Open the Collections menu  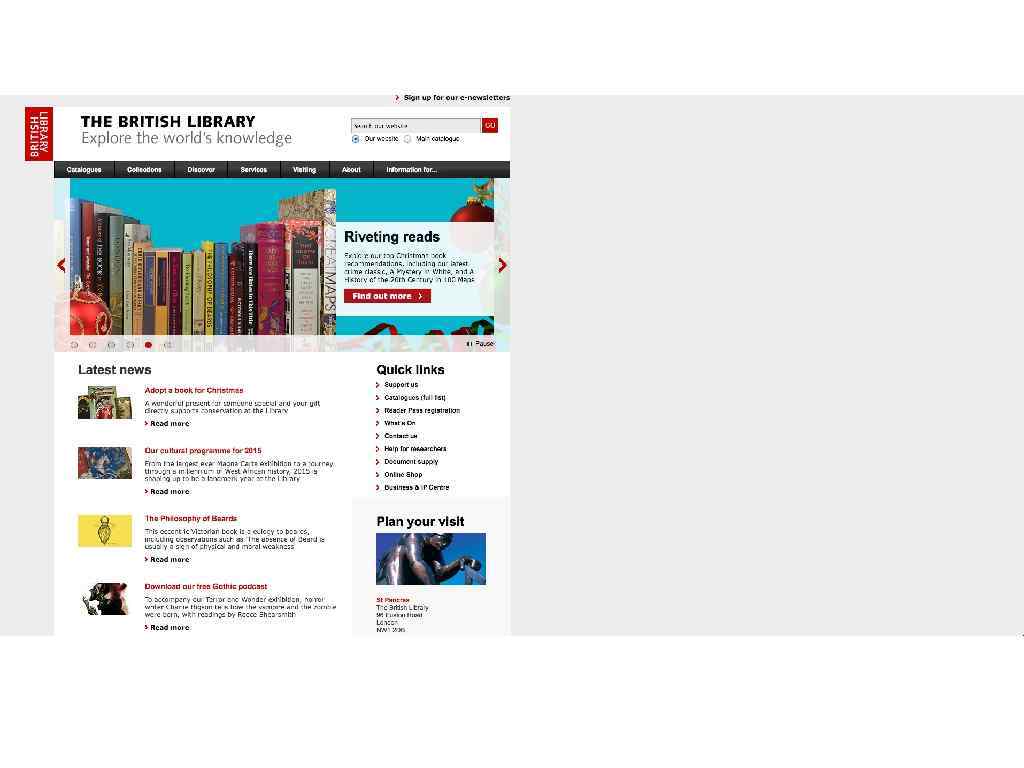tap(144, 170)
